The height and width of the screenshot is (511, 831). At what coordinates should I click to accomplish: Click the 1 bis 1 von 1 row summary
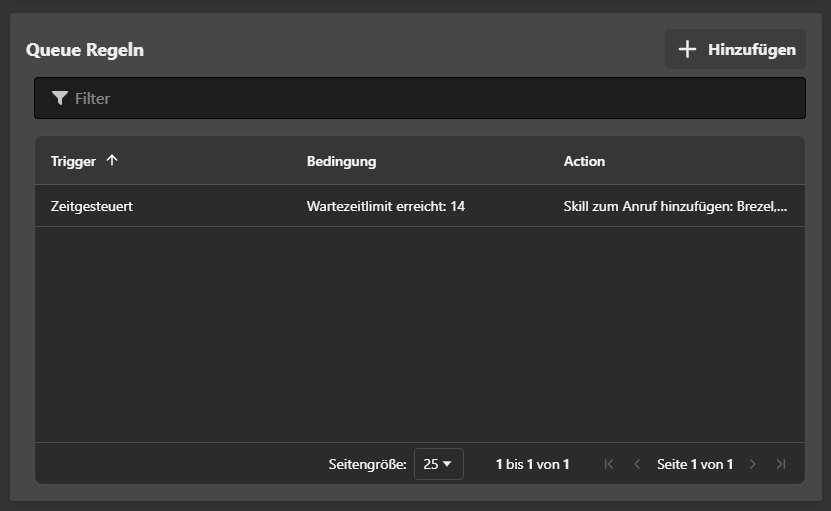[532, 464]
